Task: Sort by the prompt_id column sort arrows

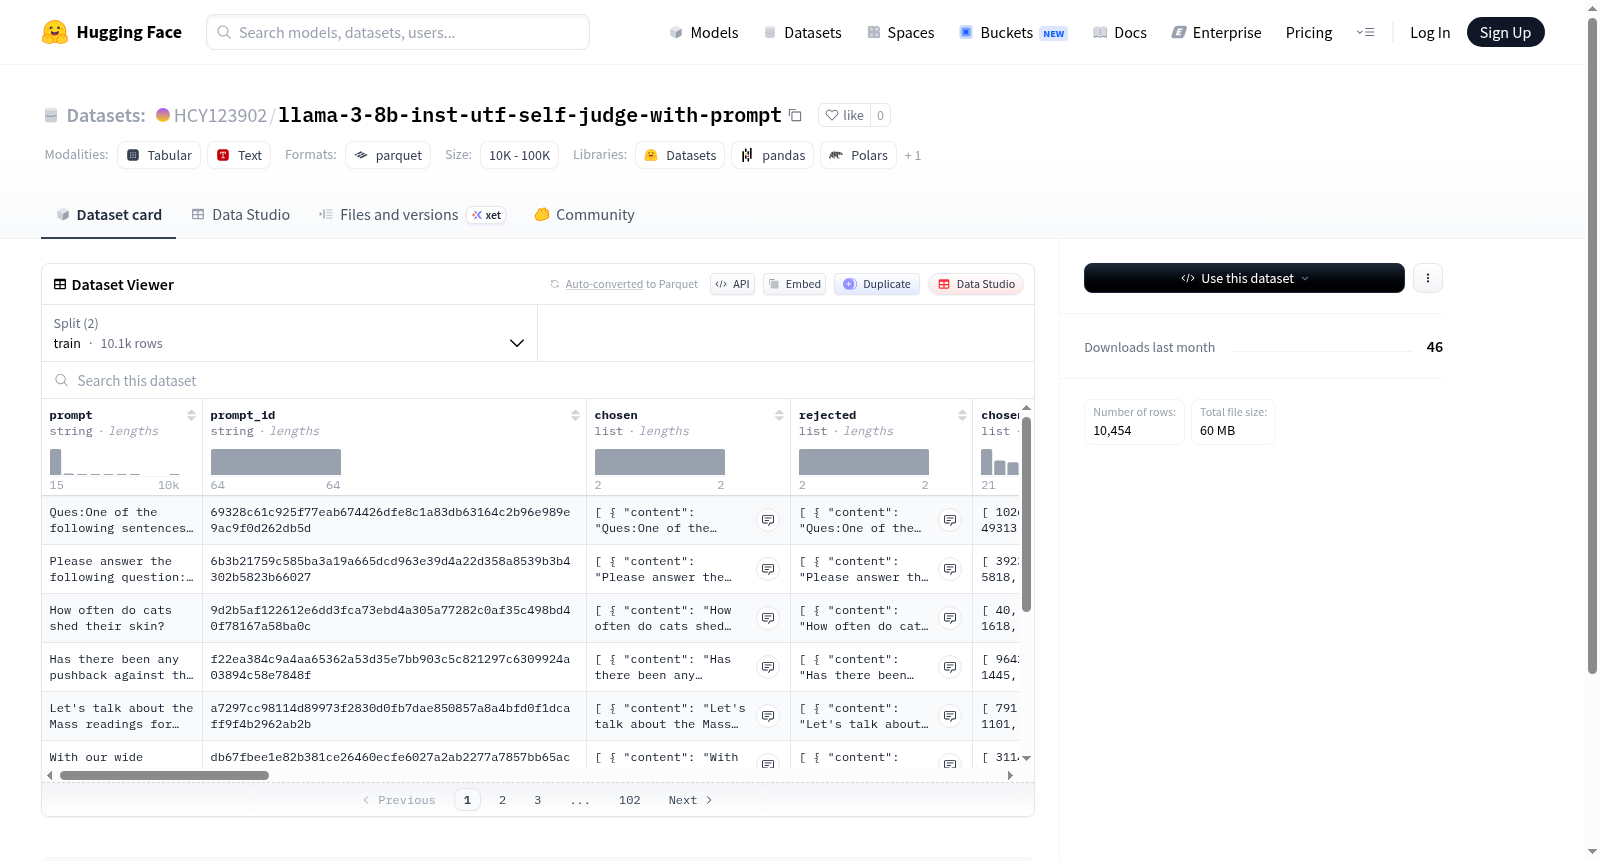Action: (x=575, y=415)
